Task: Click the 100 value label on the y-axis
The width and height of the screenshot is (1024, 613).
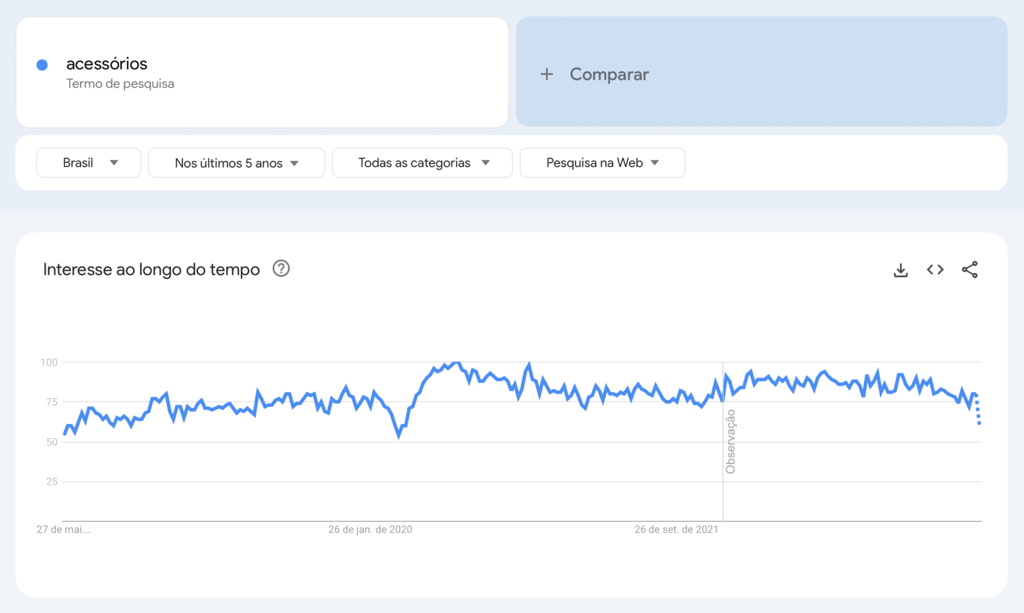Action: coord(52,362)
